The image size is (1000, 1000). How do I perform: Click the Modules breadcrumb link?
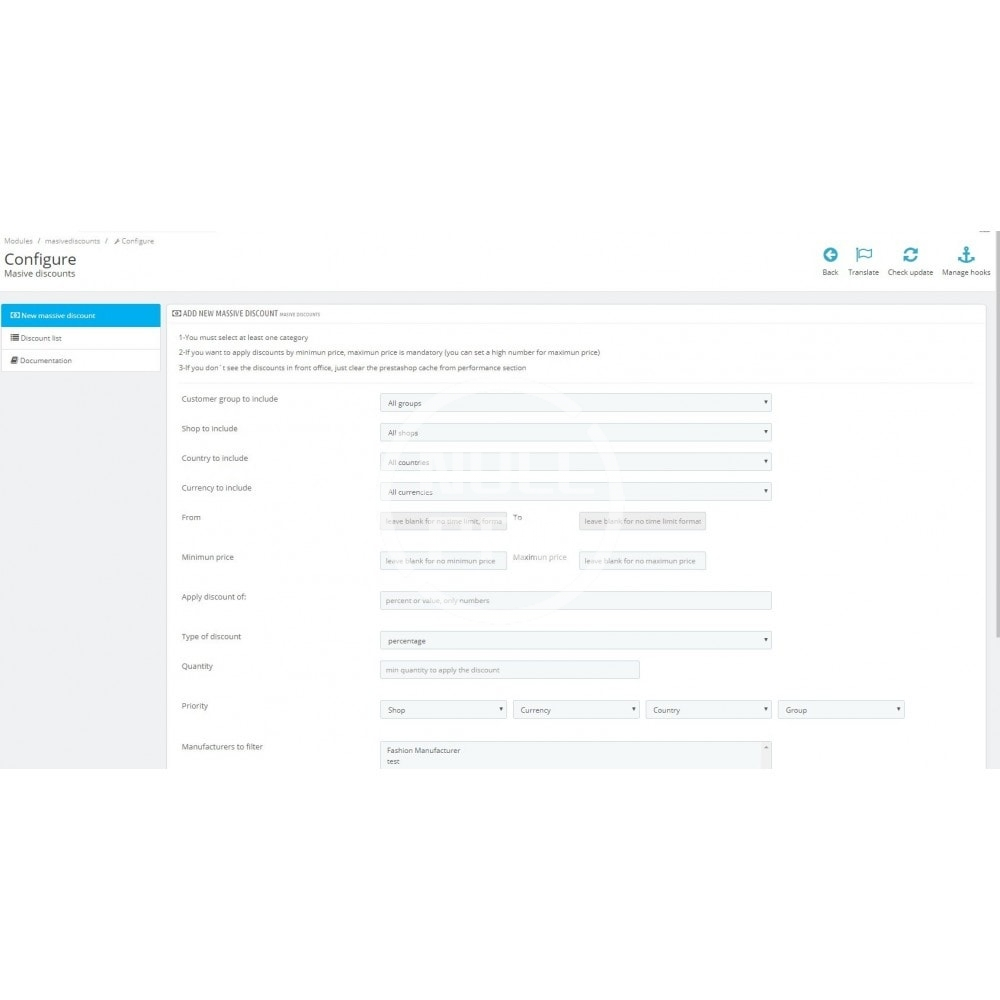tap(18, 241)
